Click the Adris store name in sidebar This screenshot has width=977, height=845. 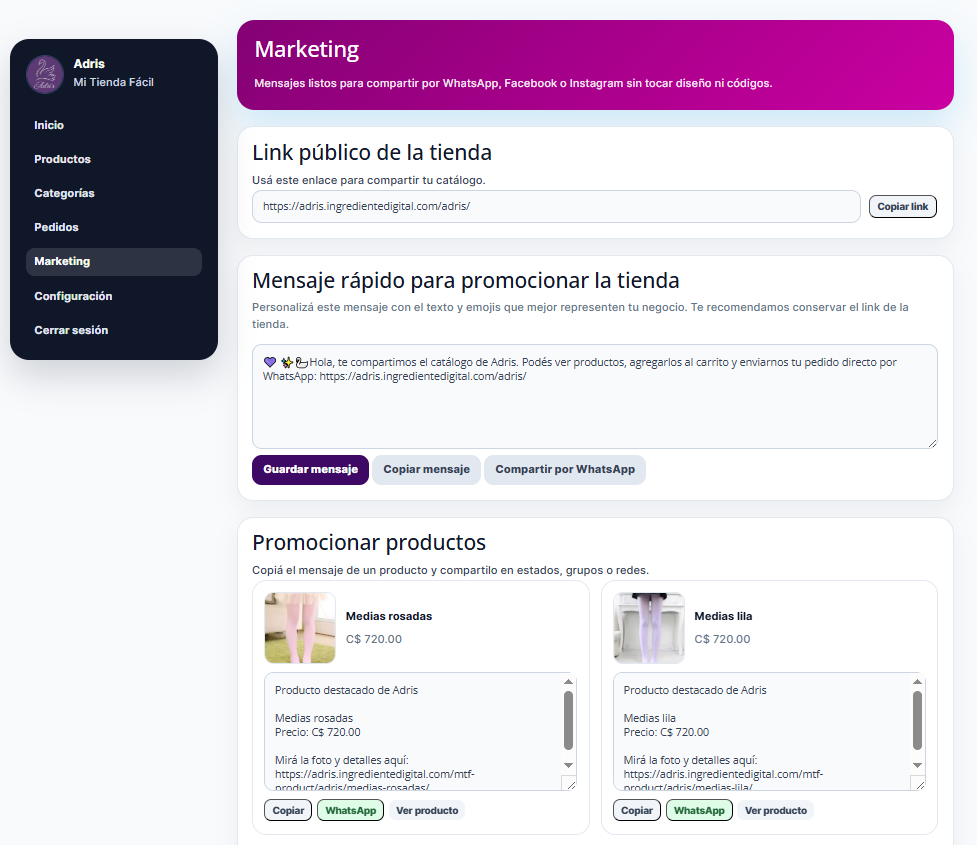[89, 64]
